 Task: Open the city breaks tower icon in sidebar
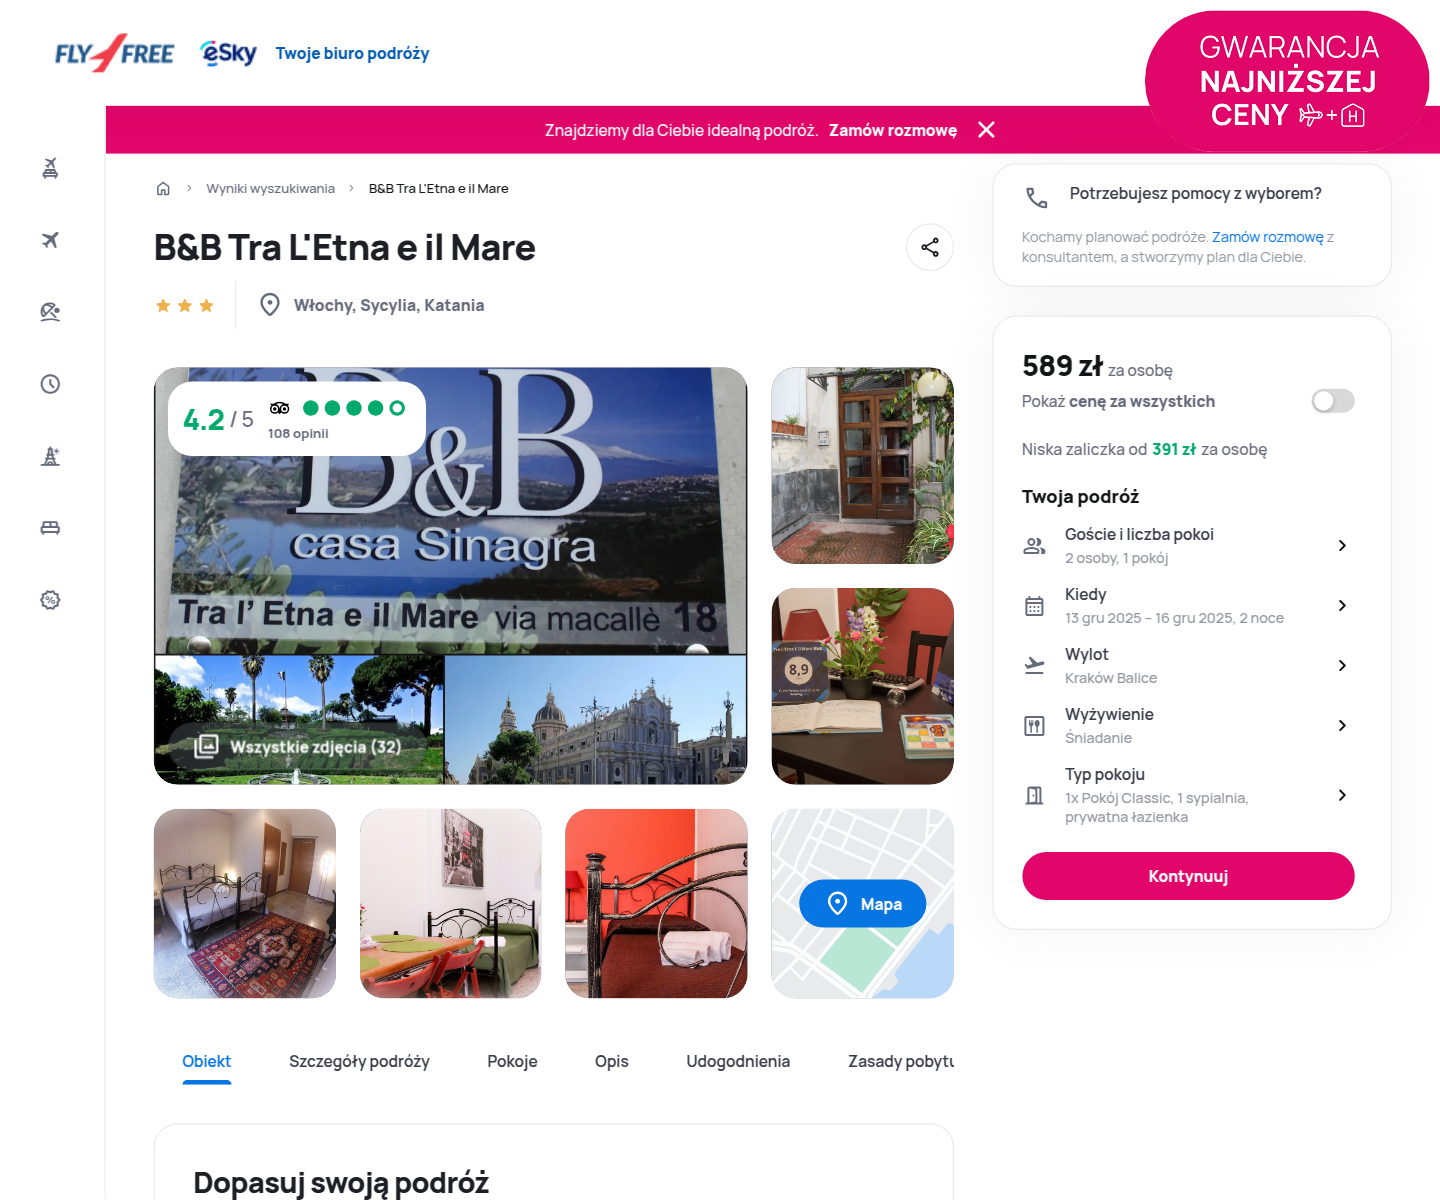(x=50, y=456)
